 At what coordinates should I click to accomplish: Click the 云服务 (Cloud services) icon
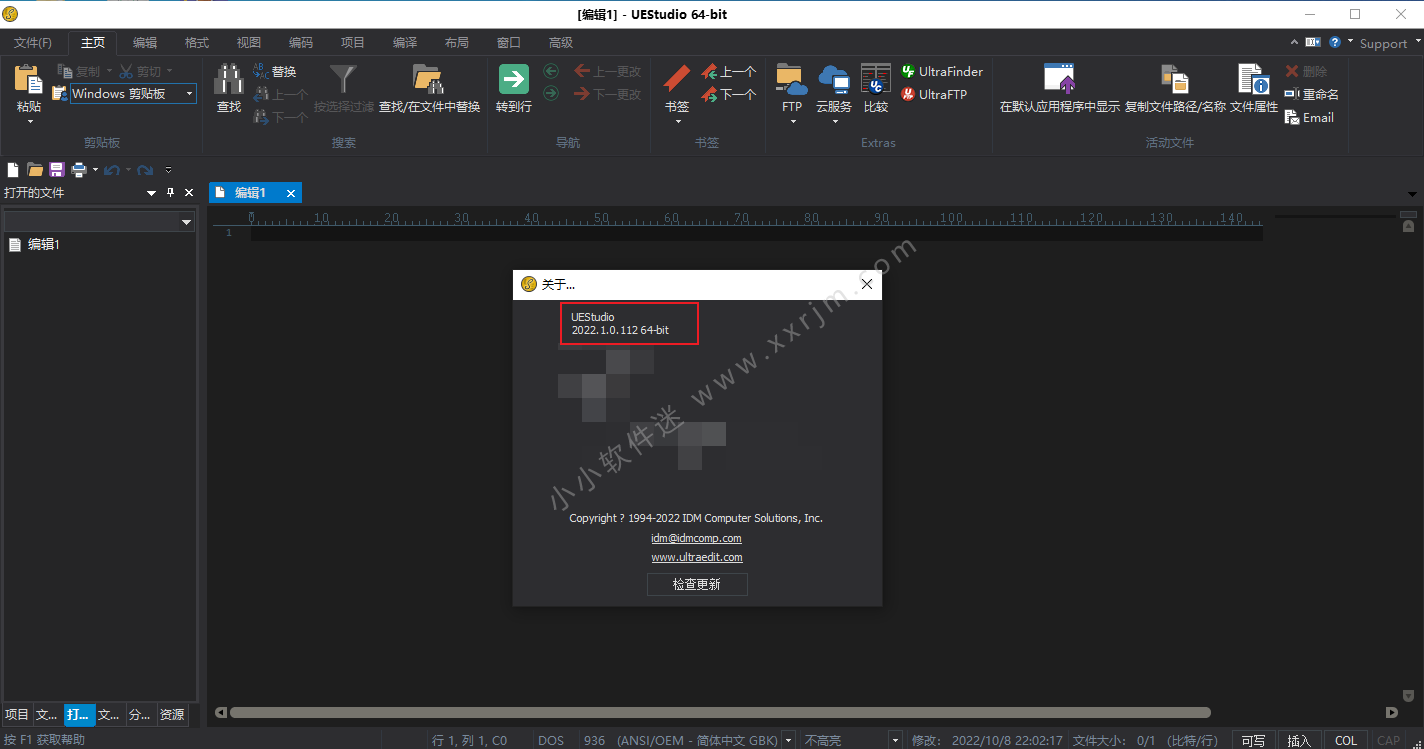(x=833, y=80)
